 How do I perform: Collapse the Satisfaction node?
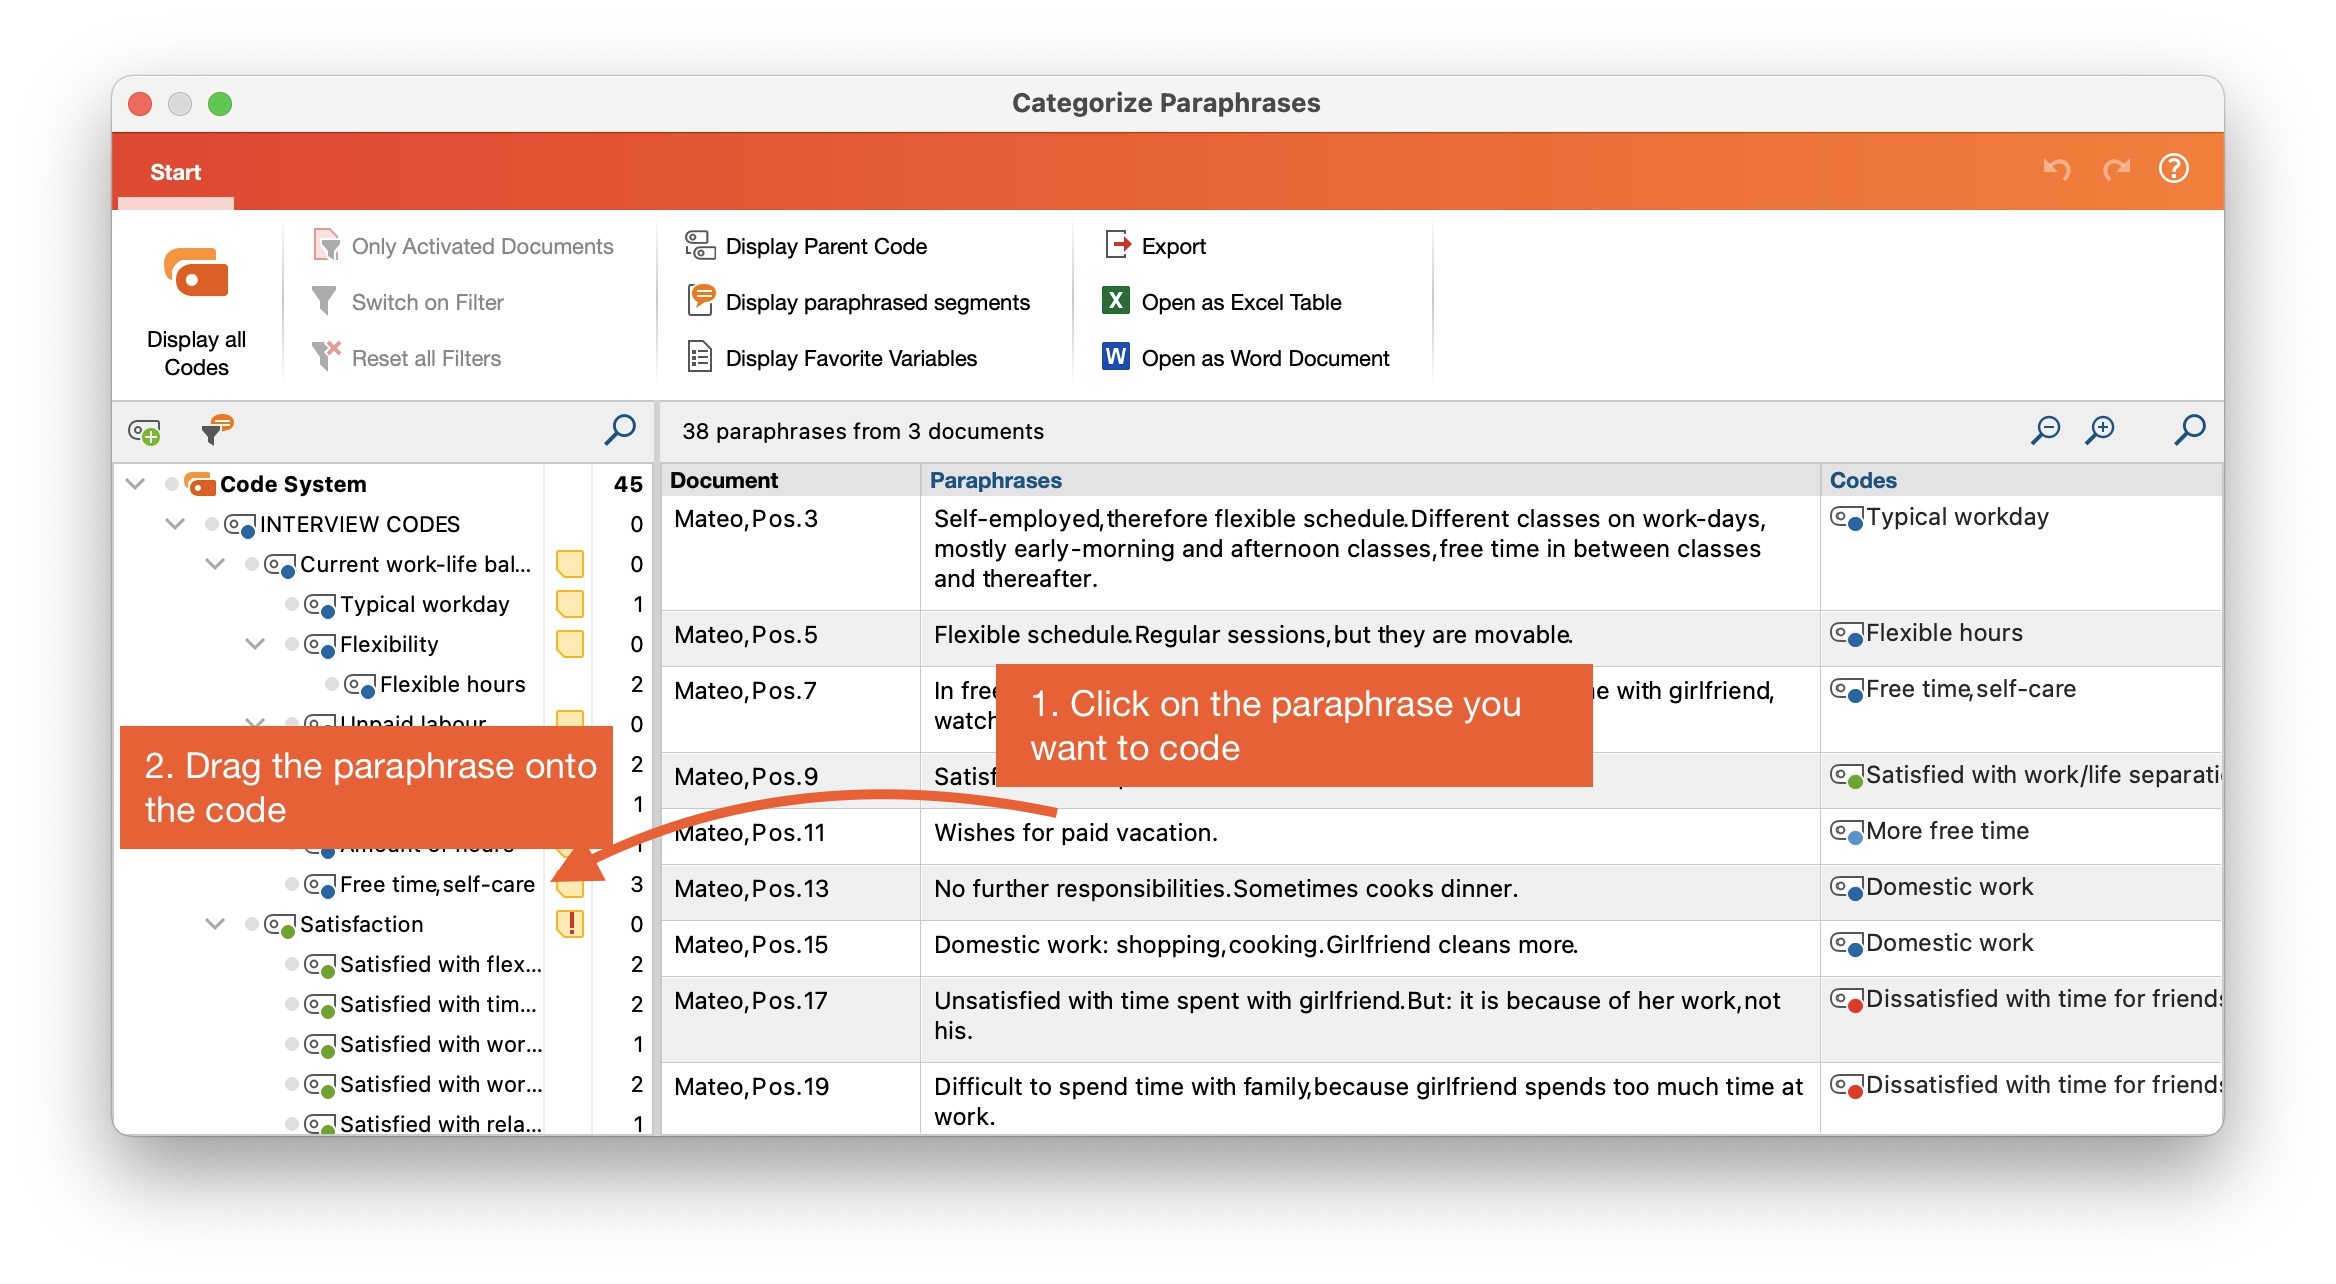click(x=215, y=924)
